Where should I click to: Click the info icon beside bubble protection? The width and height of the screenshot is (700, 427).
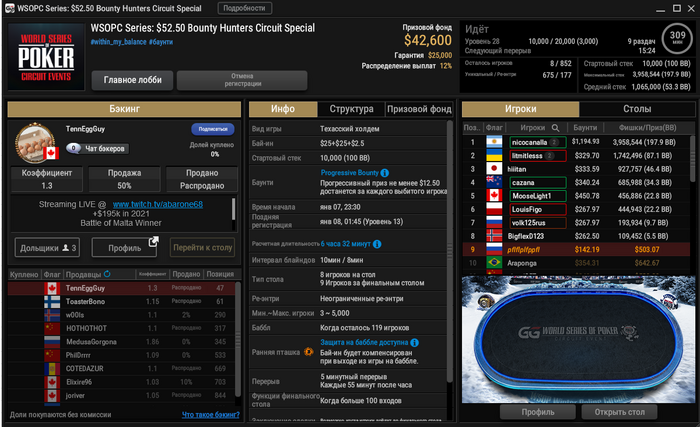[x=414, y=343]
